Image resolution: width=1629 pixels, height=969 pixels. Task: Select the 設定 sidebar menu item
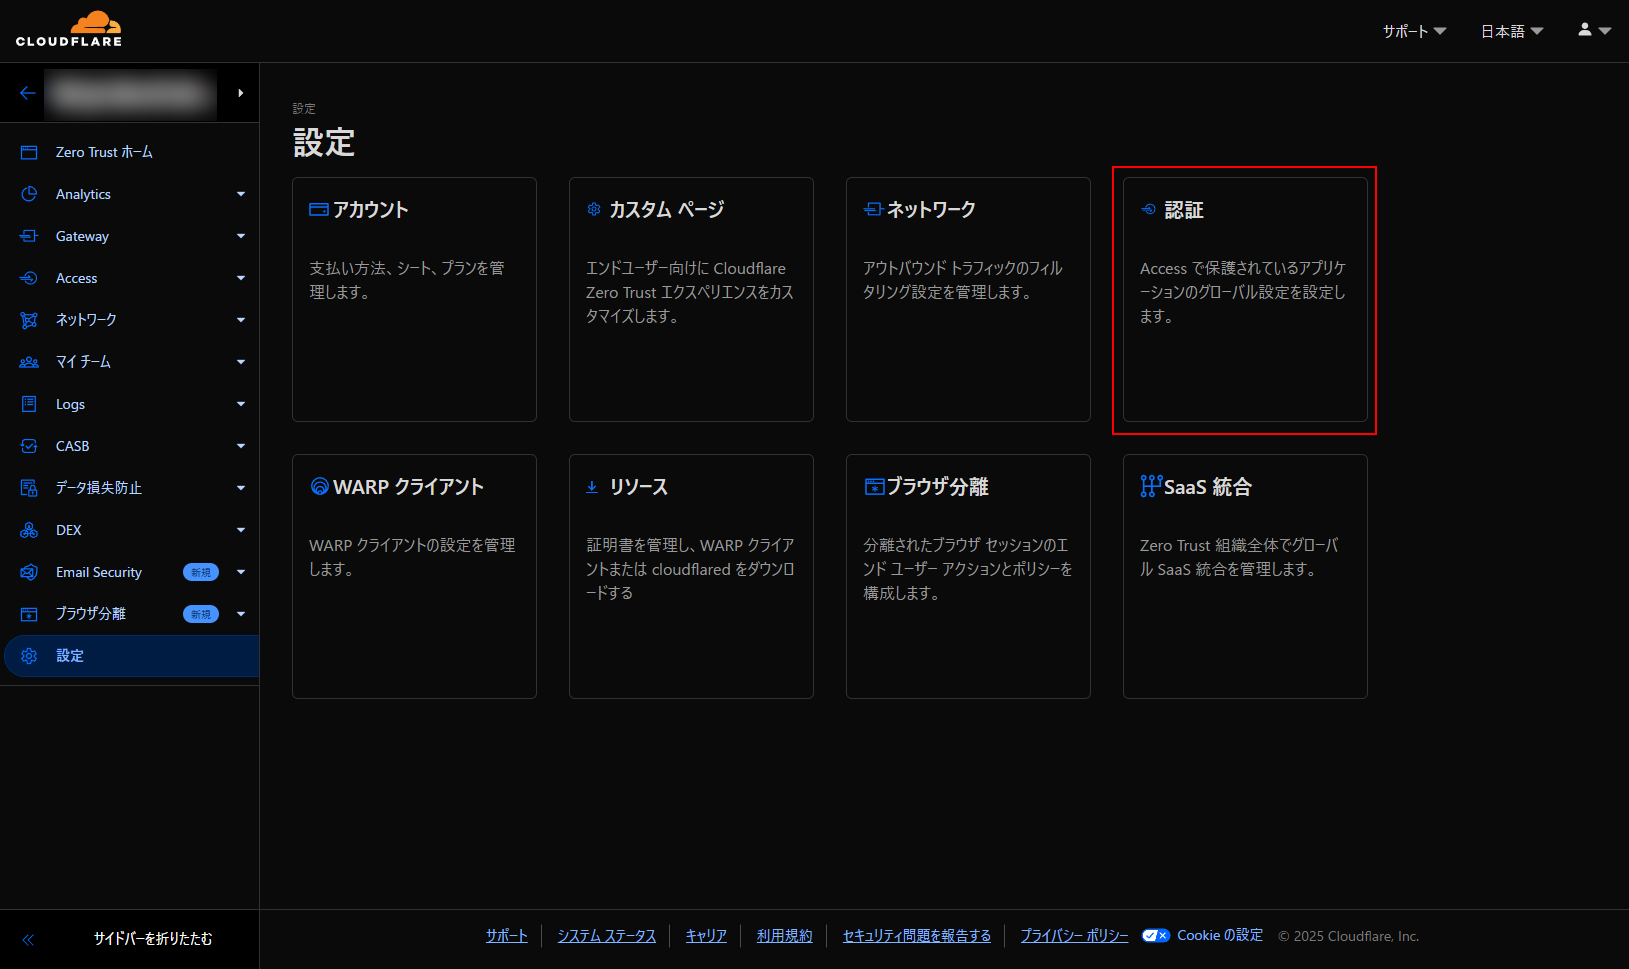tap(131, 656)
